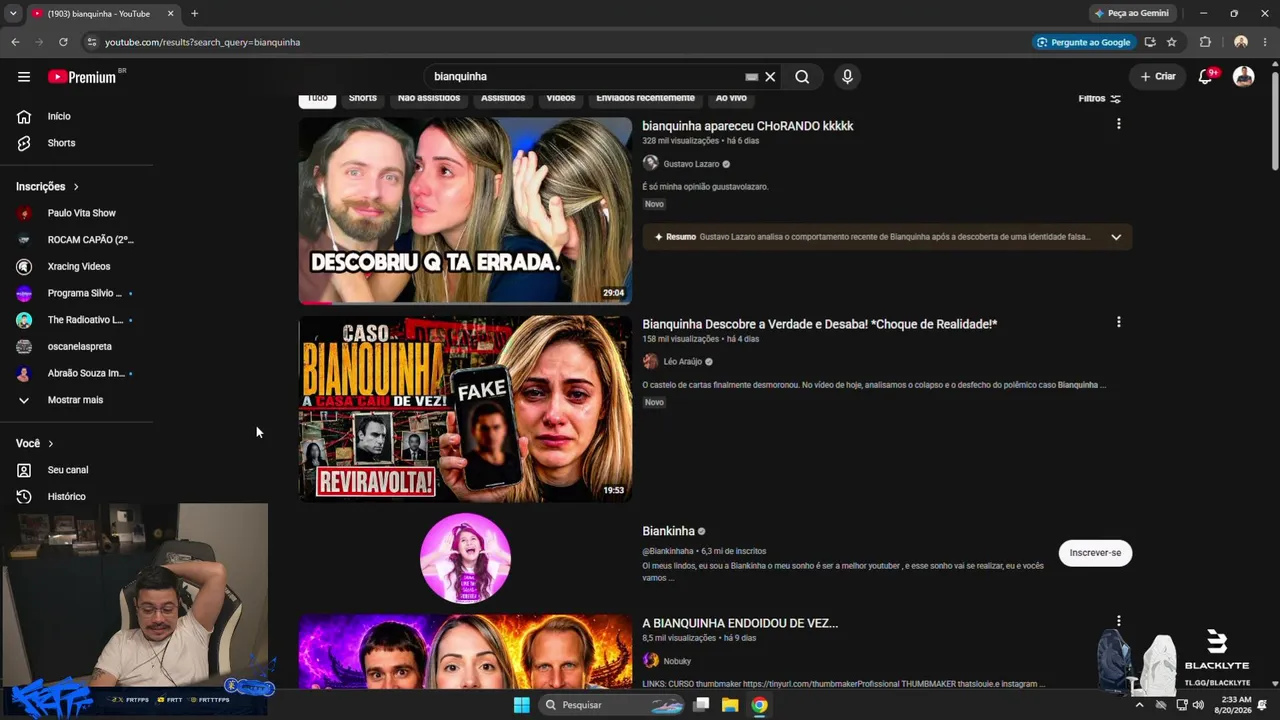
Task: Open the on-screen keyboard in search box
Action: coord(751,77)
